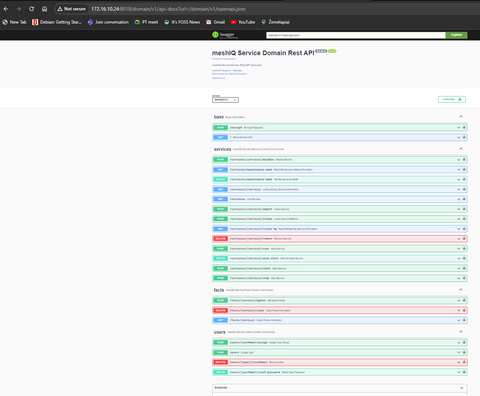Open the openapi.json link under title
Viewport: 480px width, 396px height.
click(x=224, y=59)
